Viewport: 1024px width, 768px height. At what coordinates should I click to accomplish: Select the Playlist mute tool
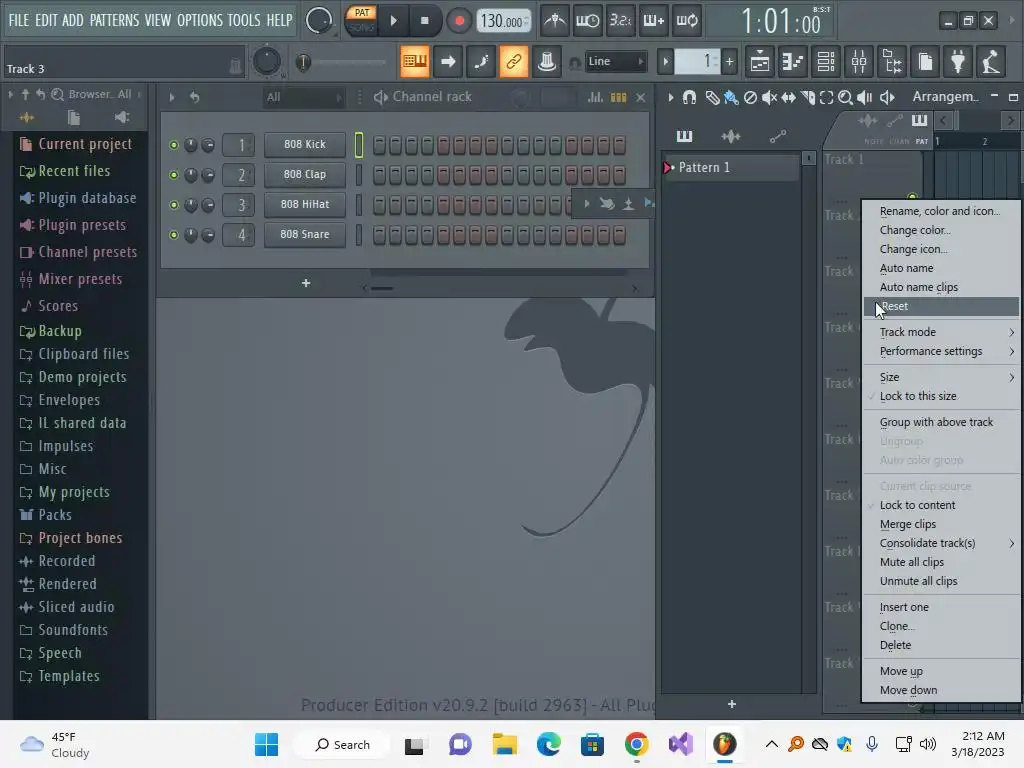click(769, 98)
